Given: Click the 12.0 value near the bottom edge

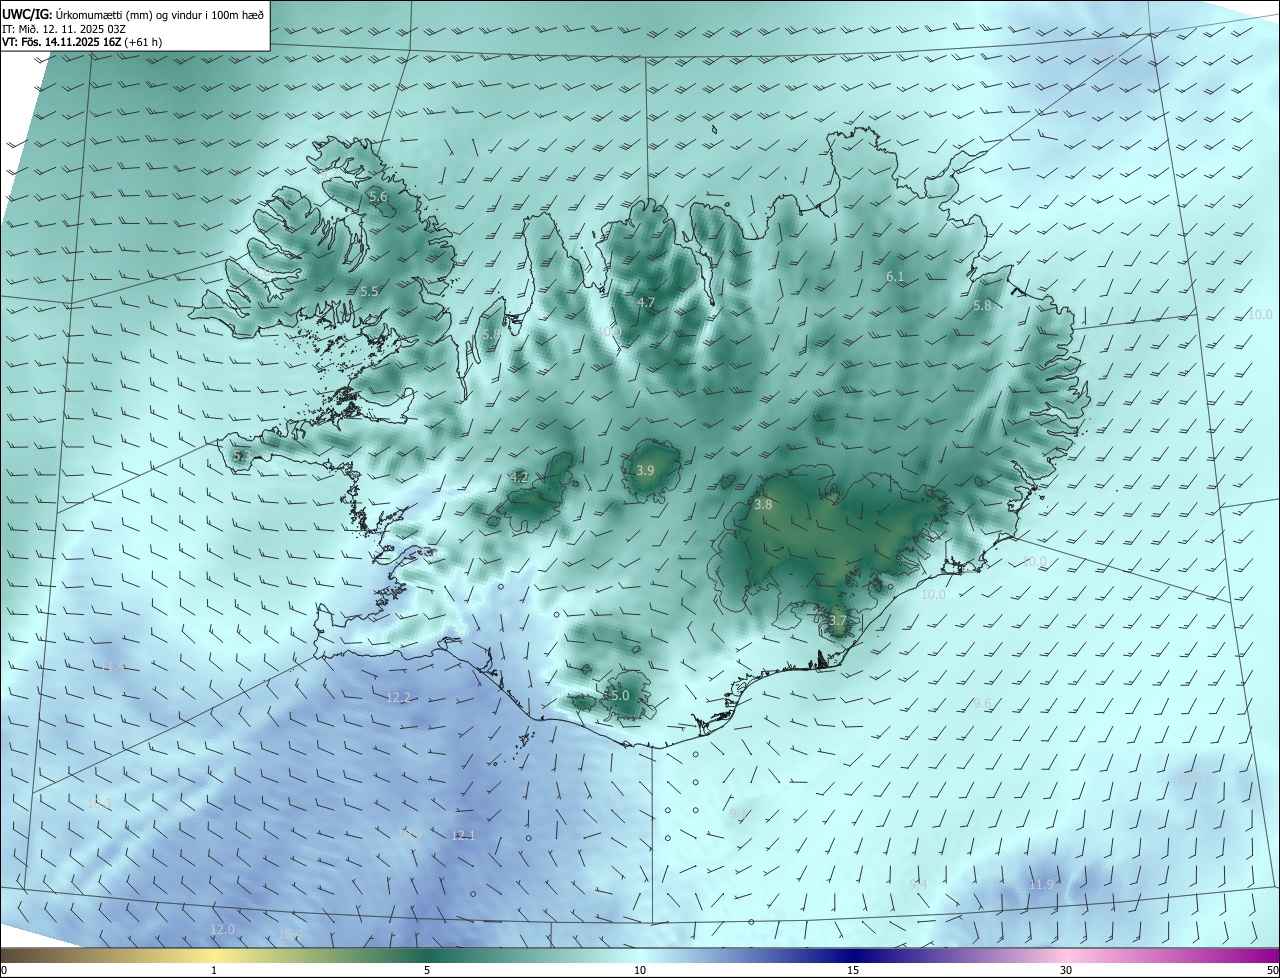Looking at the screenshot, I should 222,929.
